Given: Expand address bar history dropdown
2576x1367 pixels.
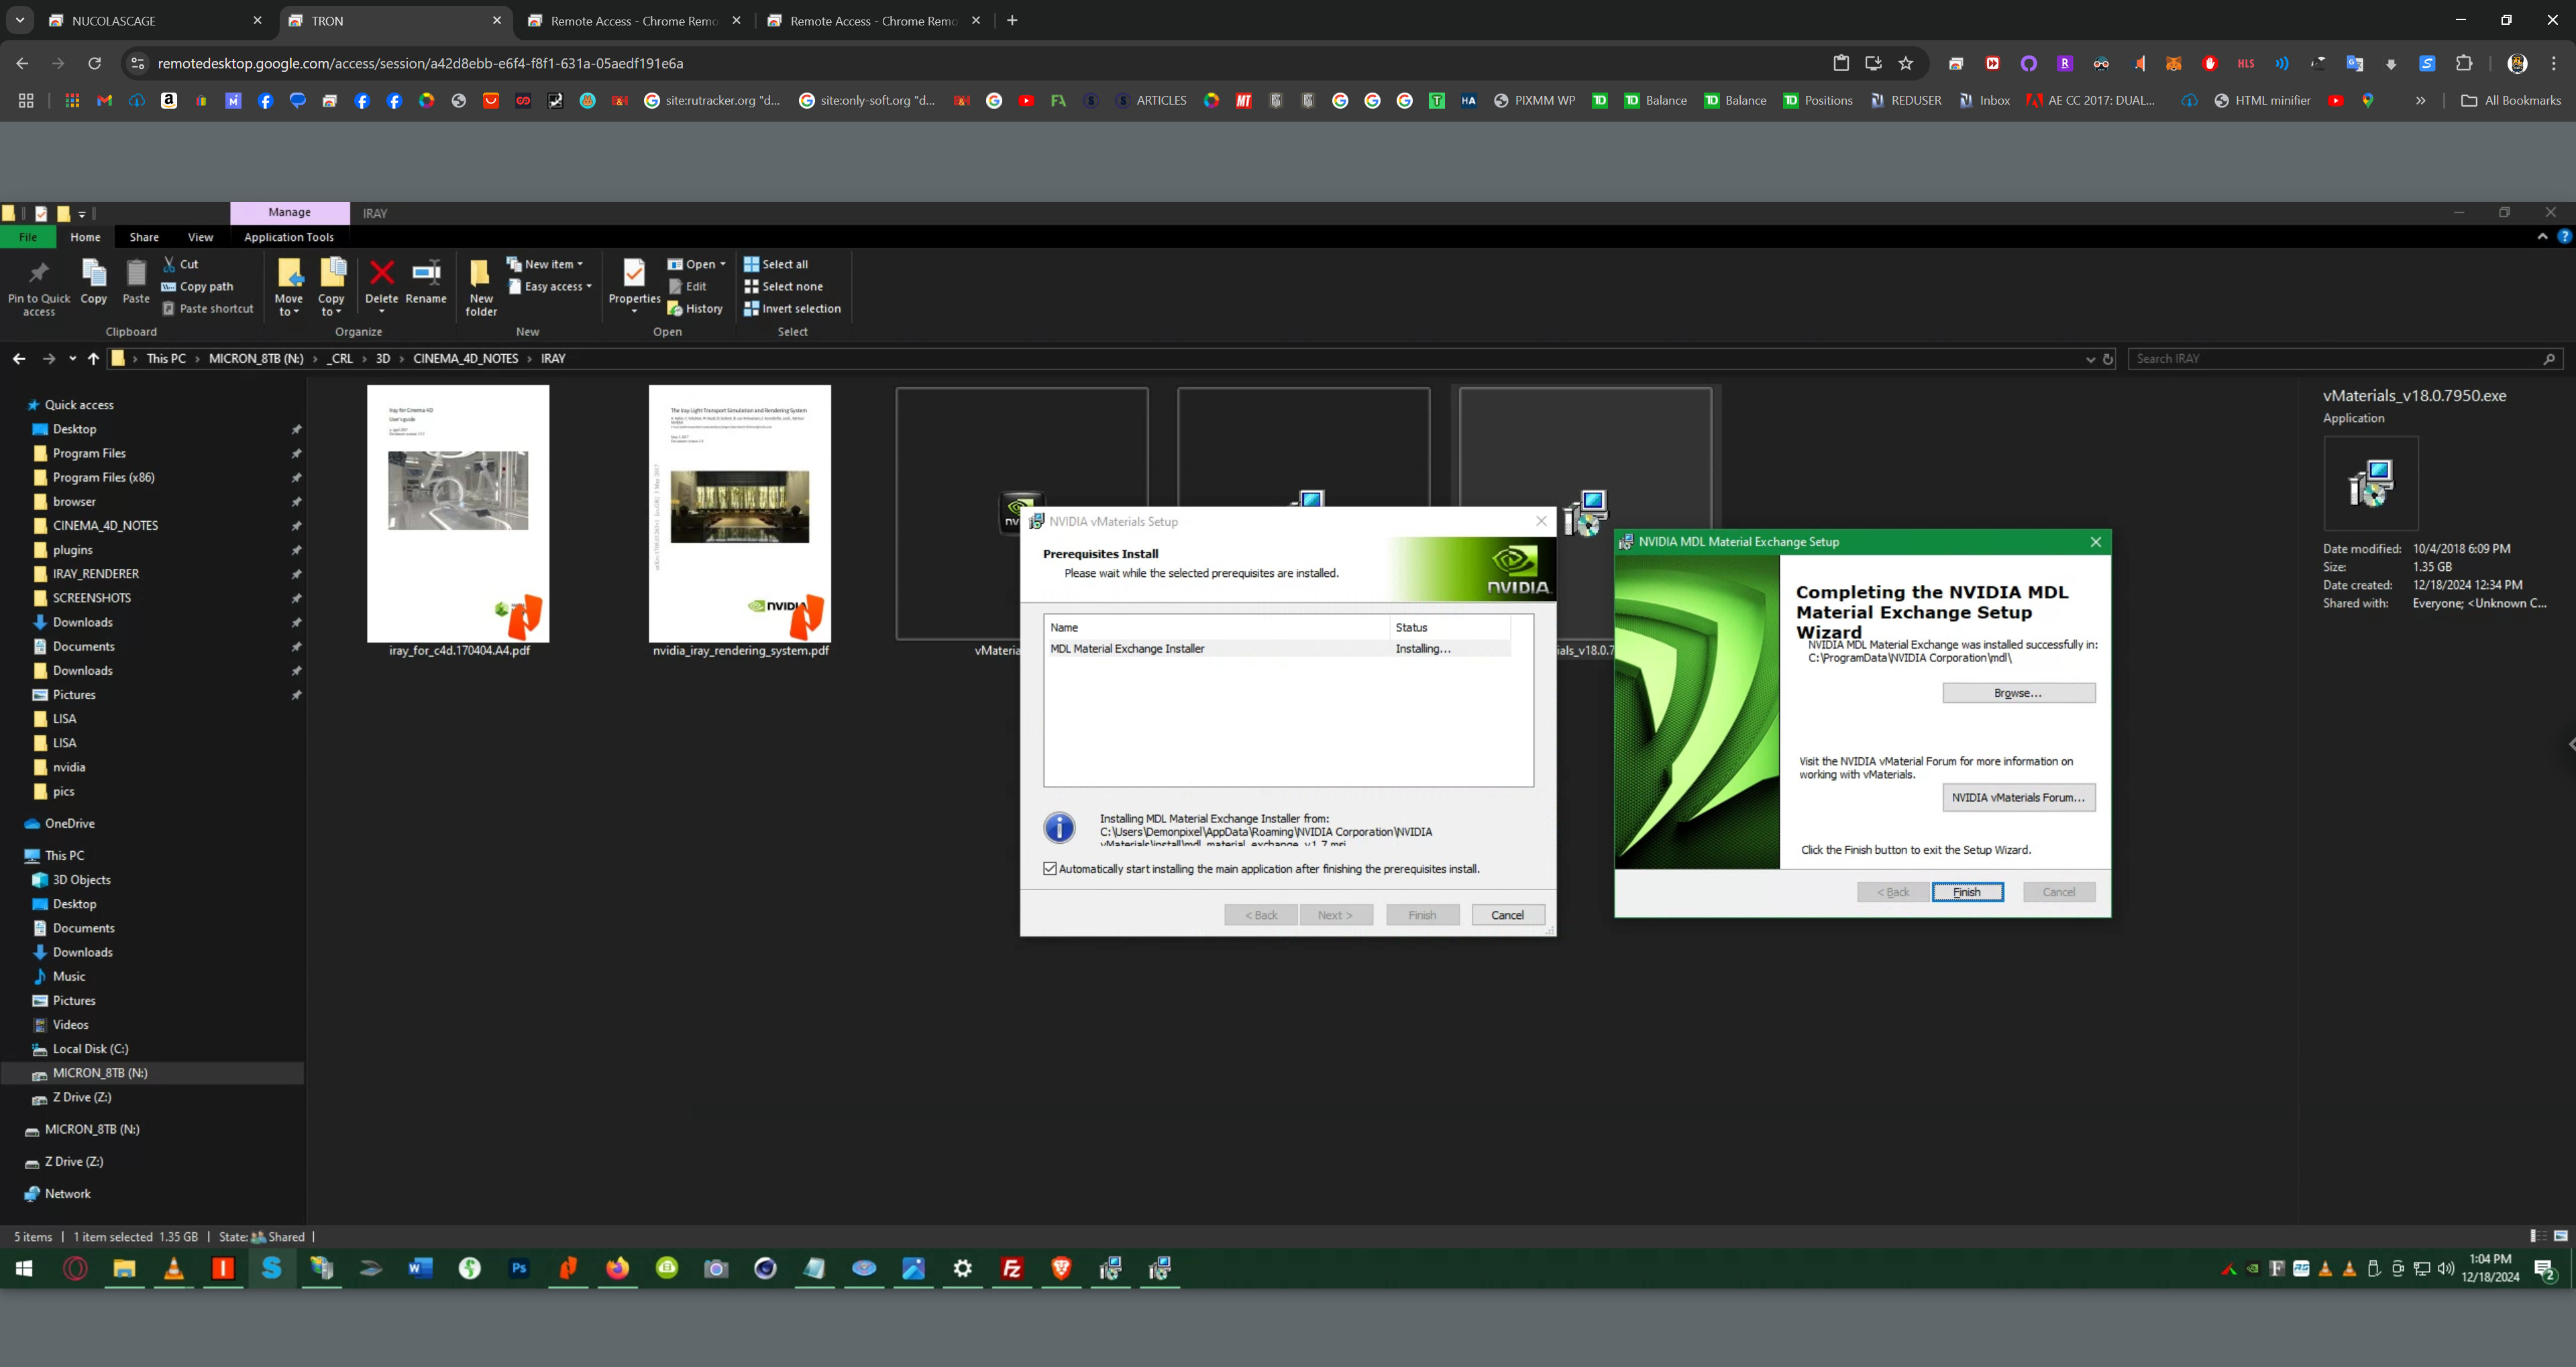Looking at the screenshot, I should [2090, 359].
